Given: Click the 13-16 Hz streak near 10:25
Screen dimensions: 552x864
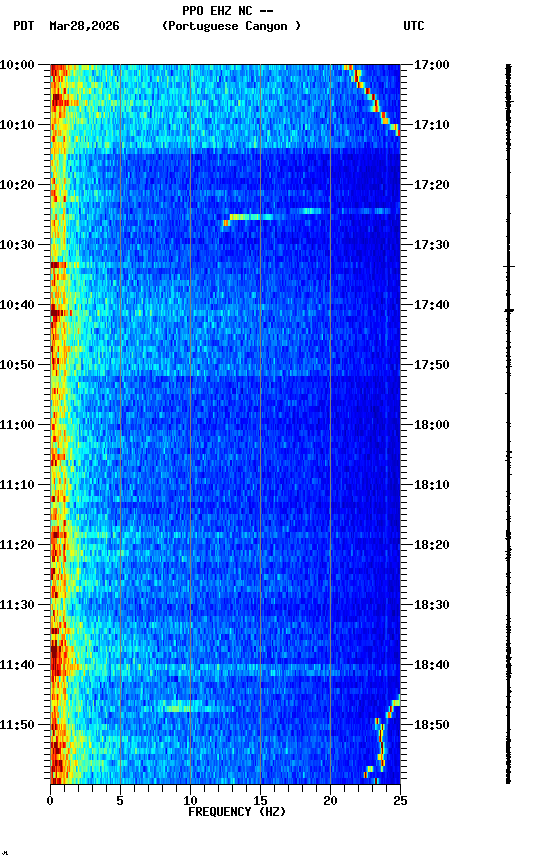Looking at the screenshot, I should [x=251, y=217].
